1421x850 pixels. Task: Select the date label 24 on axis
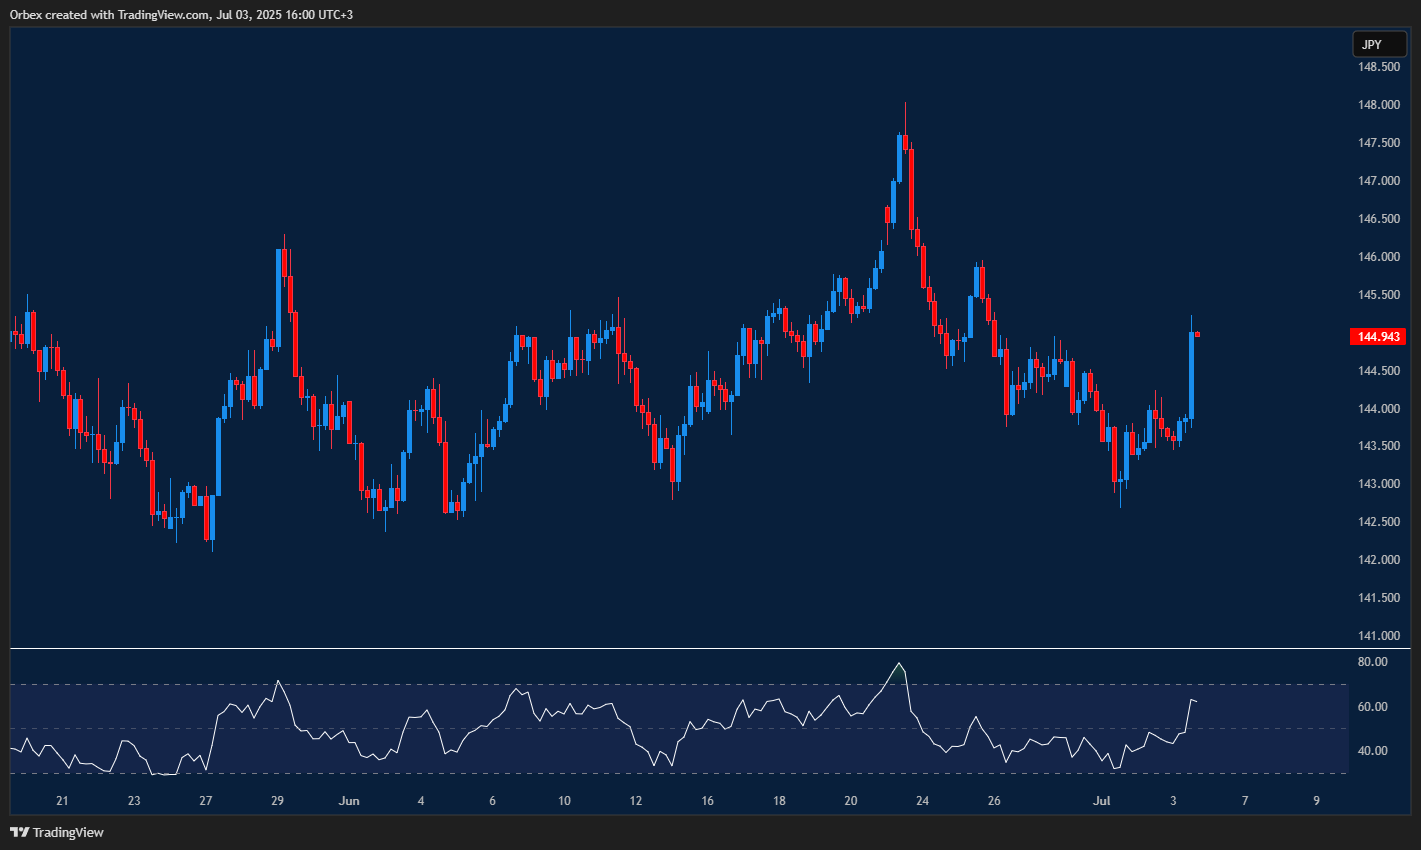coord(923,800)
